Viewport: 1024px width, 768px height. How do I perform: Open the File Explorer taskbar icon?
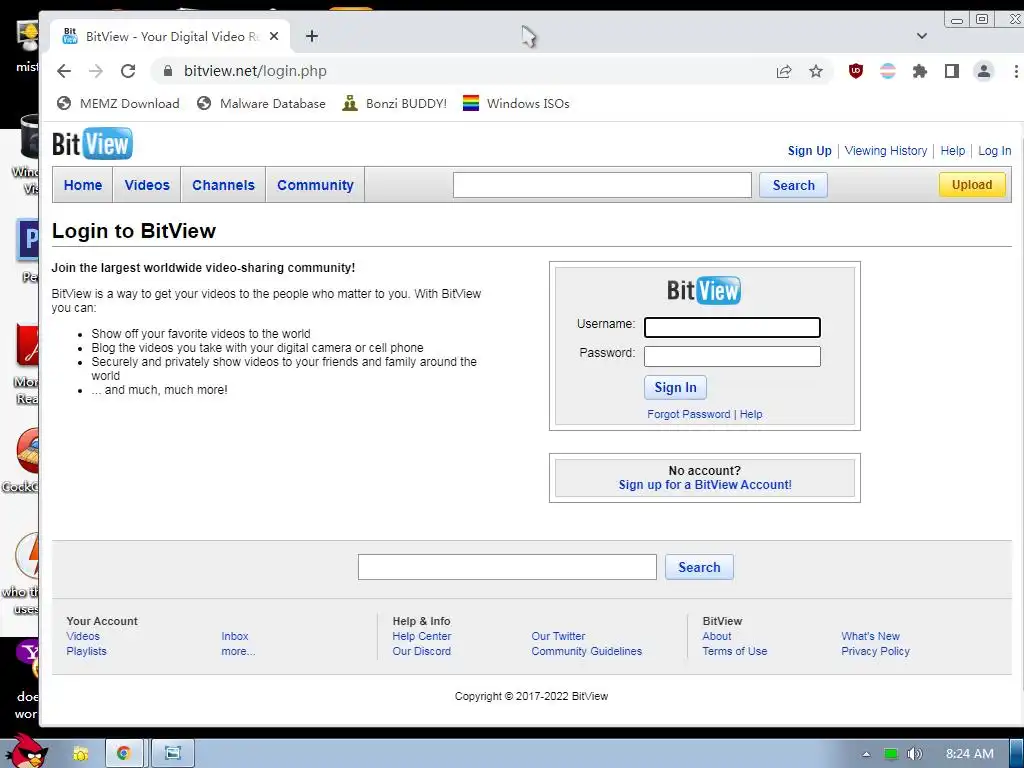80,754
